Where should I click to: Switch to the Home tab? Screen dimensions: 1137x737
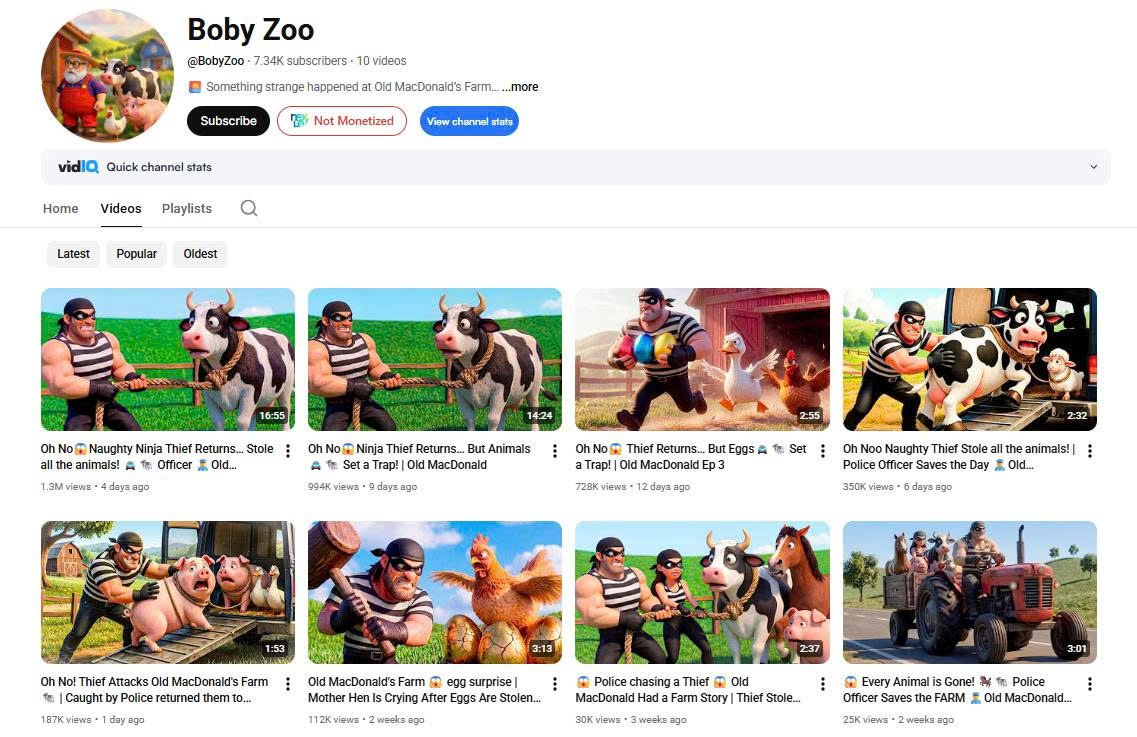[x=61, y=209]
